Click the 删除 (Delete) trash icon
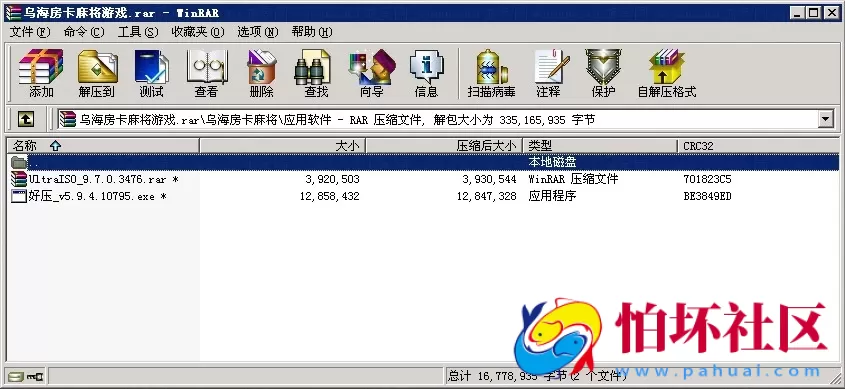Viewport: 845px width, 389px height. click(x=261, y=73)
